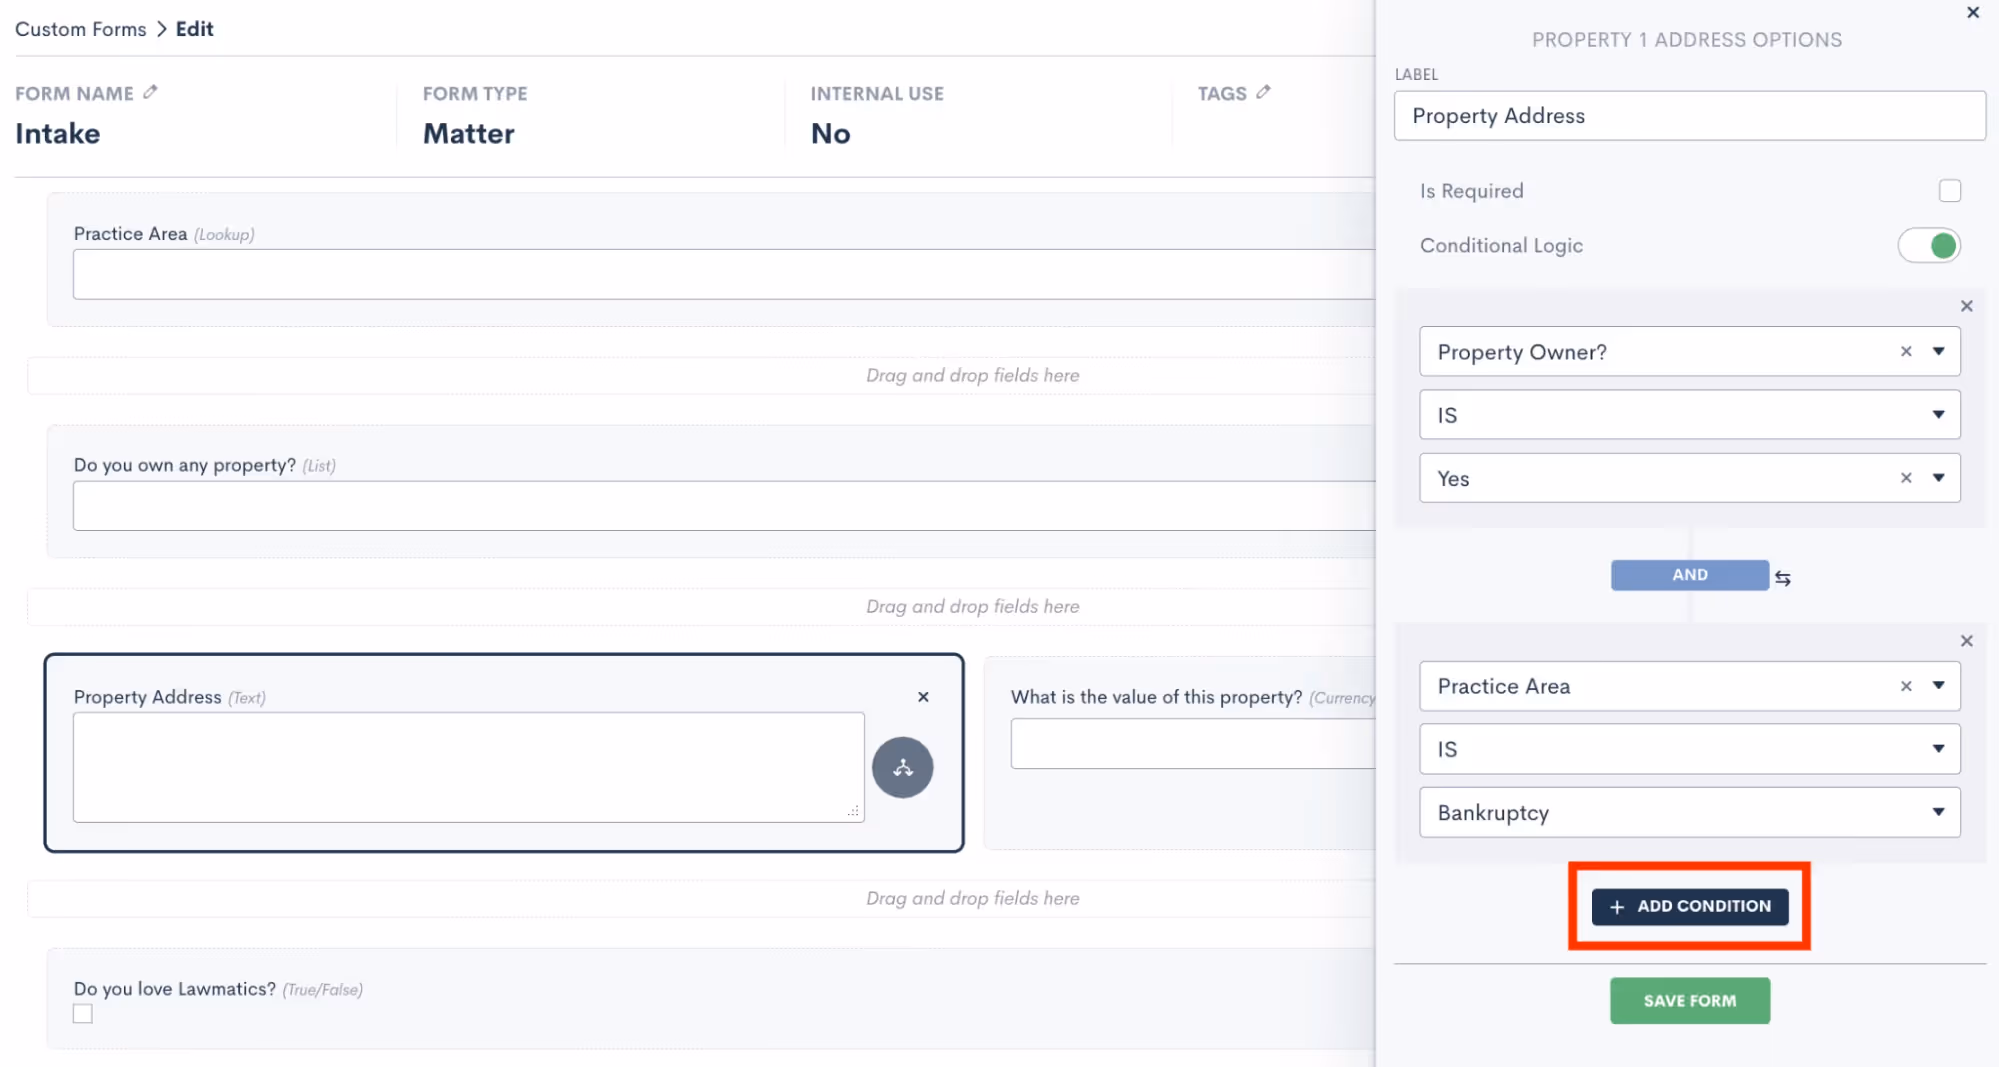Clear the Yes value selection
This screenshot has height=1067, width=1999.
1906,478
